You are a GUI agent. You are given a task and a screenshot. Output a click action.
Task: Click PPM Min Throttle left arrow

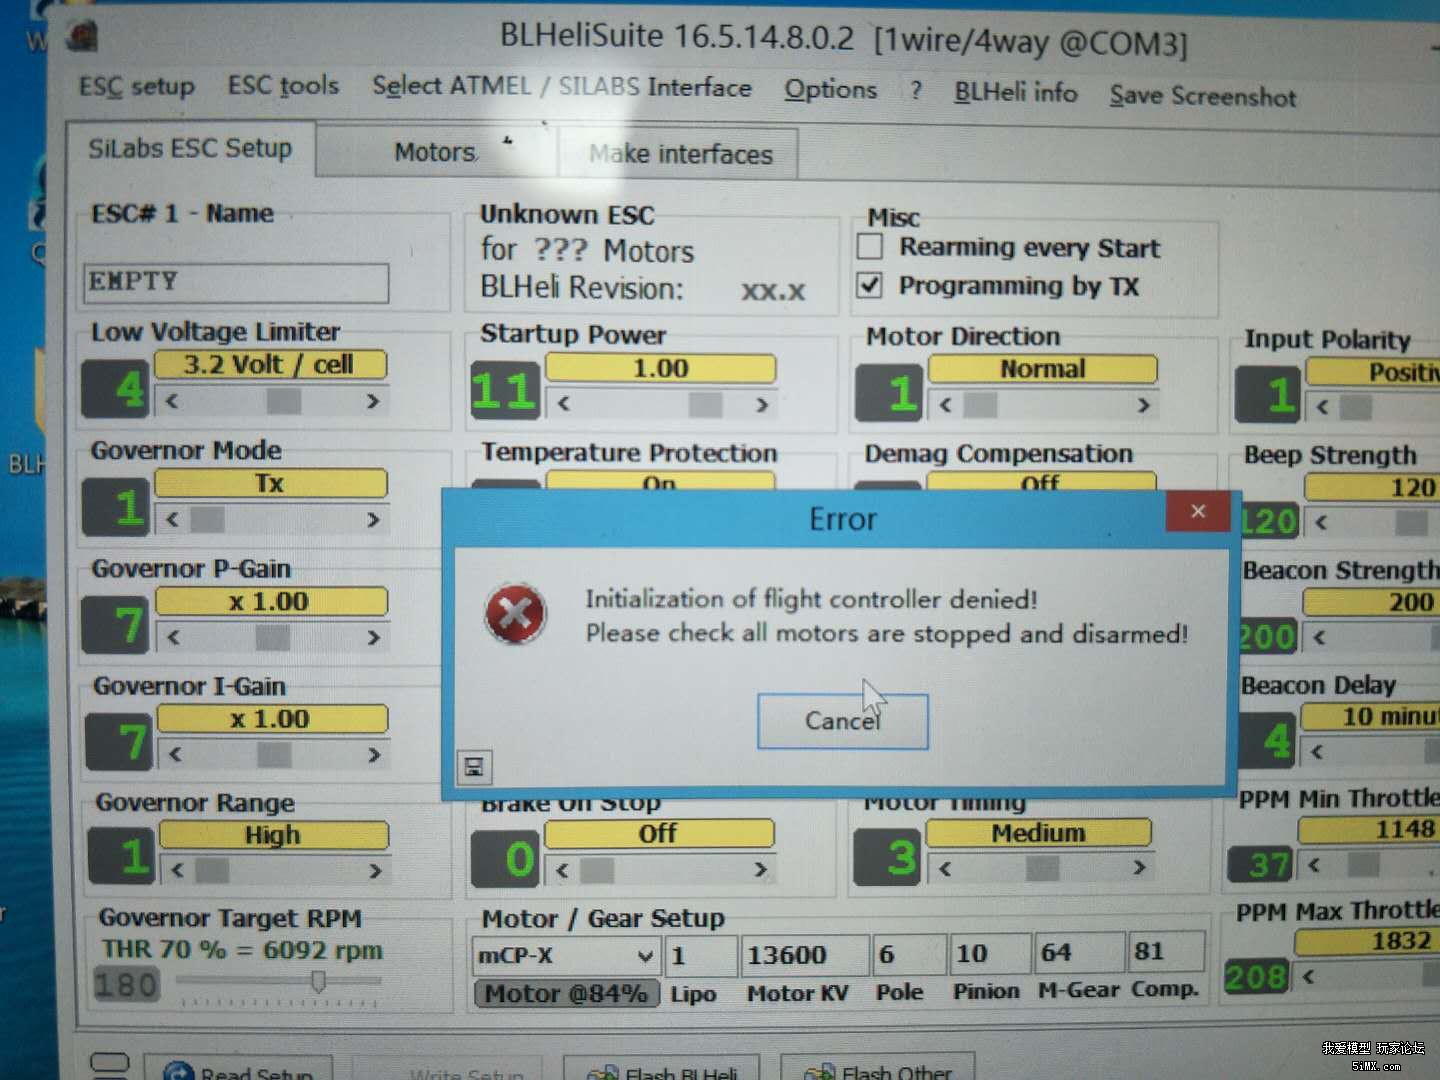point(1314,865)
